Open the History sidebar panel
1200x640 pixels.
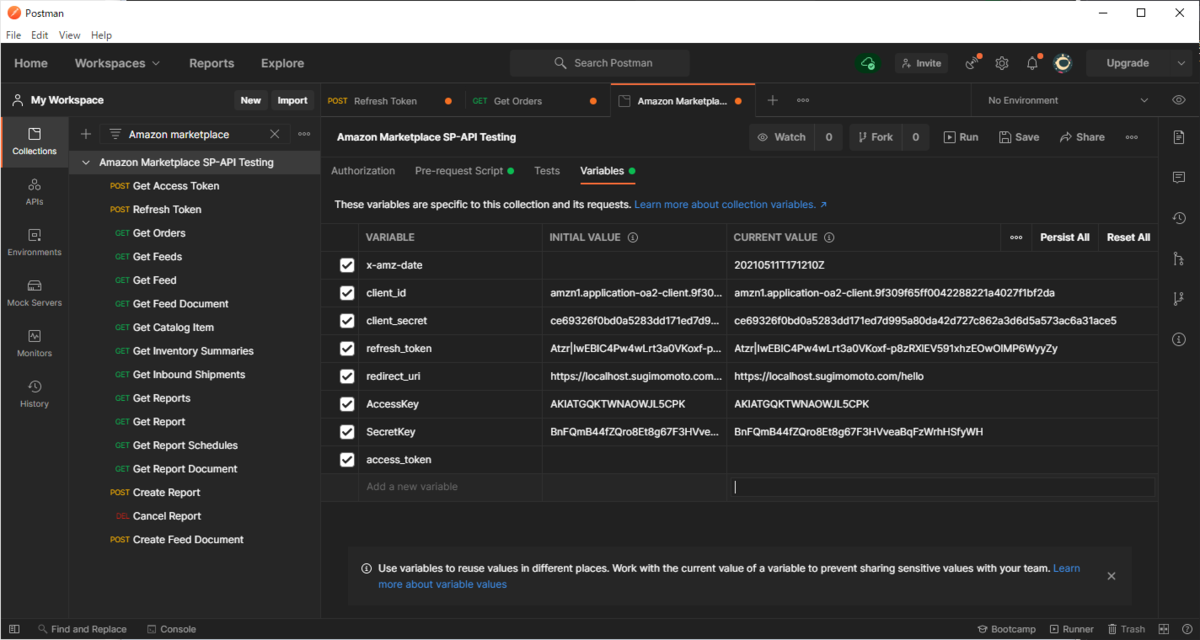[x=34, y=394]
